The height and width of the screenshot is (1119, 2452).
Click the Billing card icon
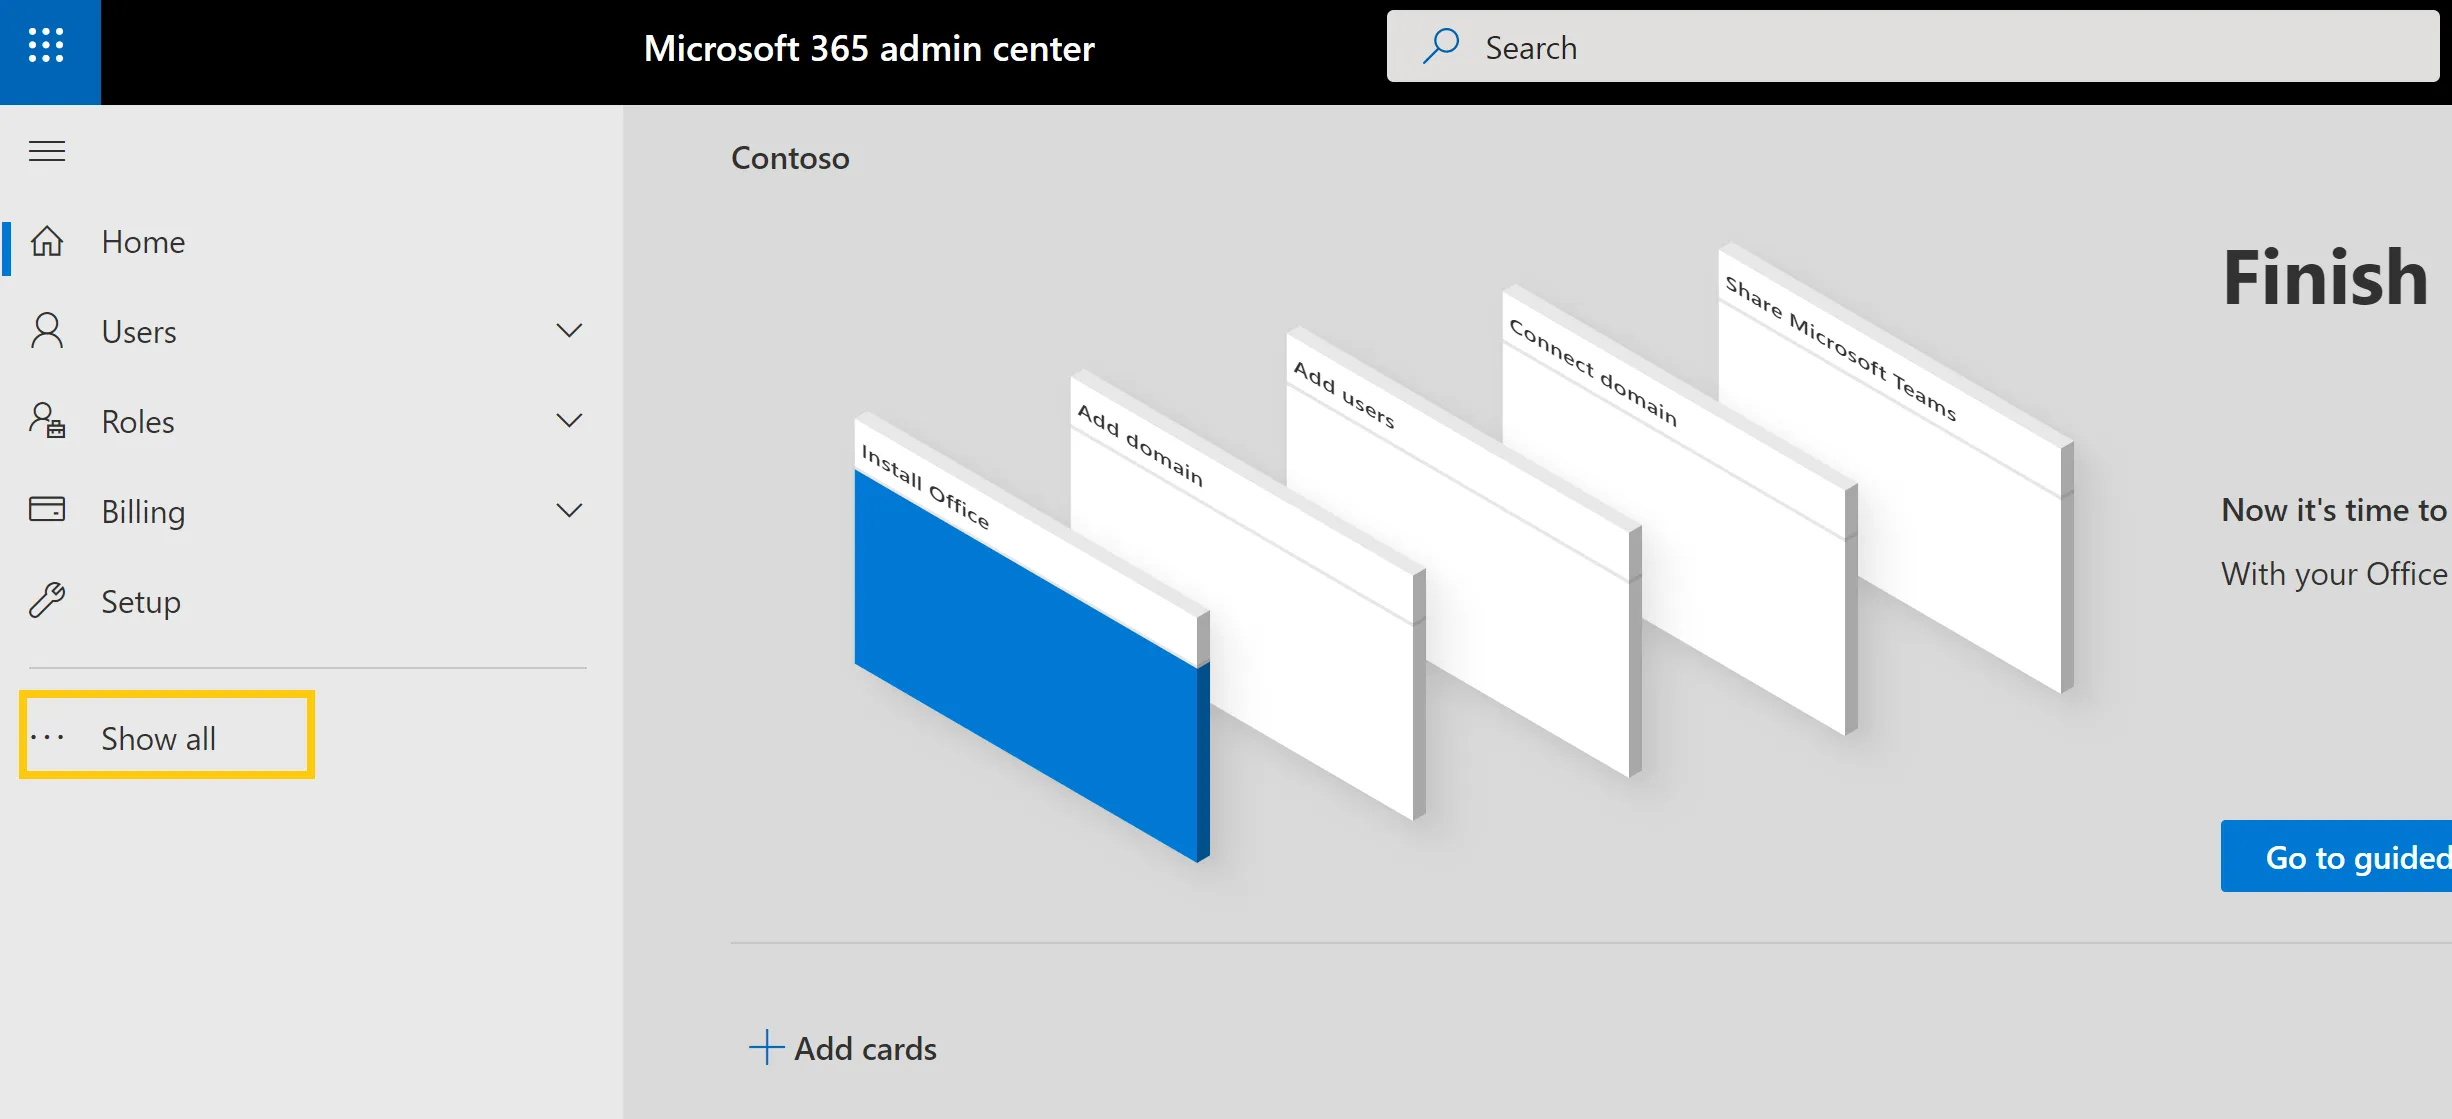coord(47,509)
